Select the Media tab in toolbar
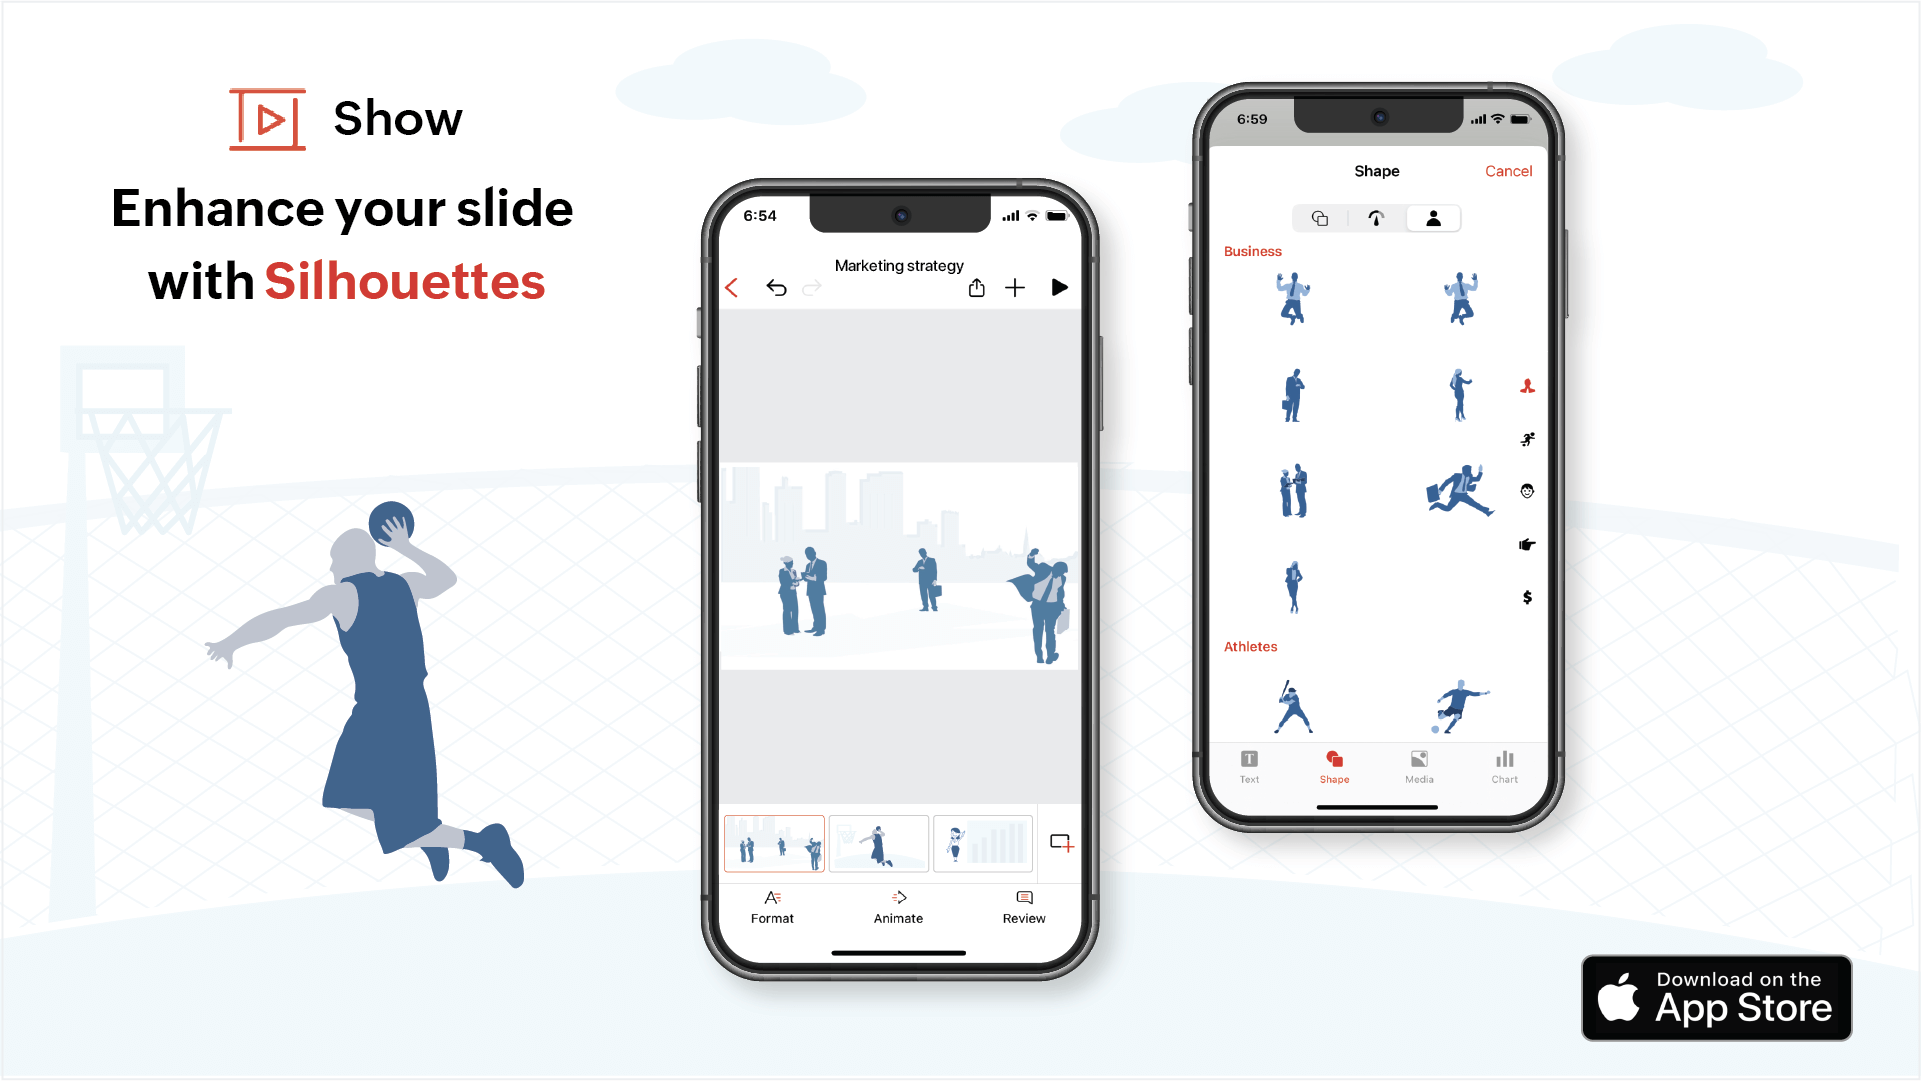This screenshot has height=1081, width=1921. (1417, 764)
